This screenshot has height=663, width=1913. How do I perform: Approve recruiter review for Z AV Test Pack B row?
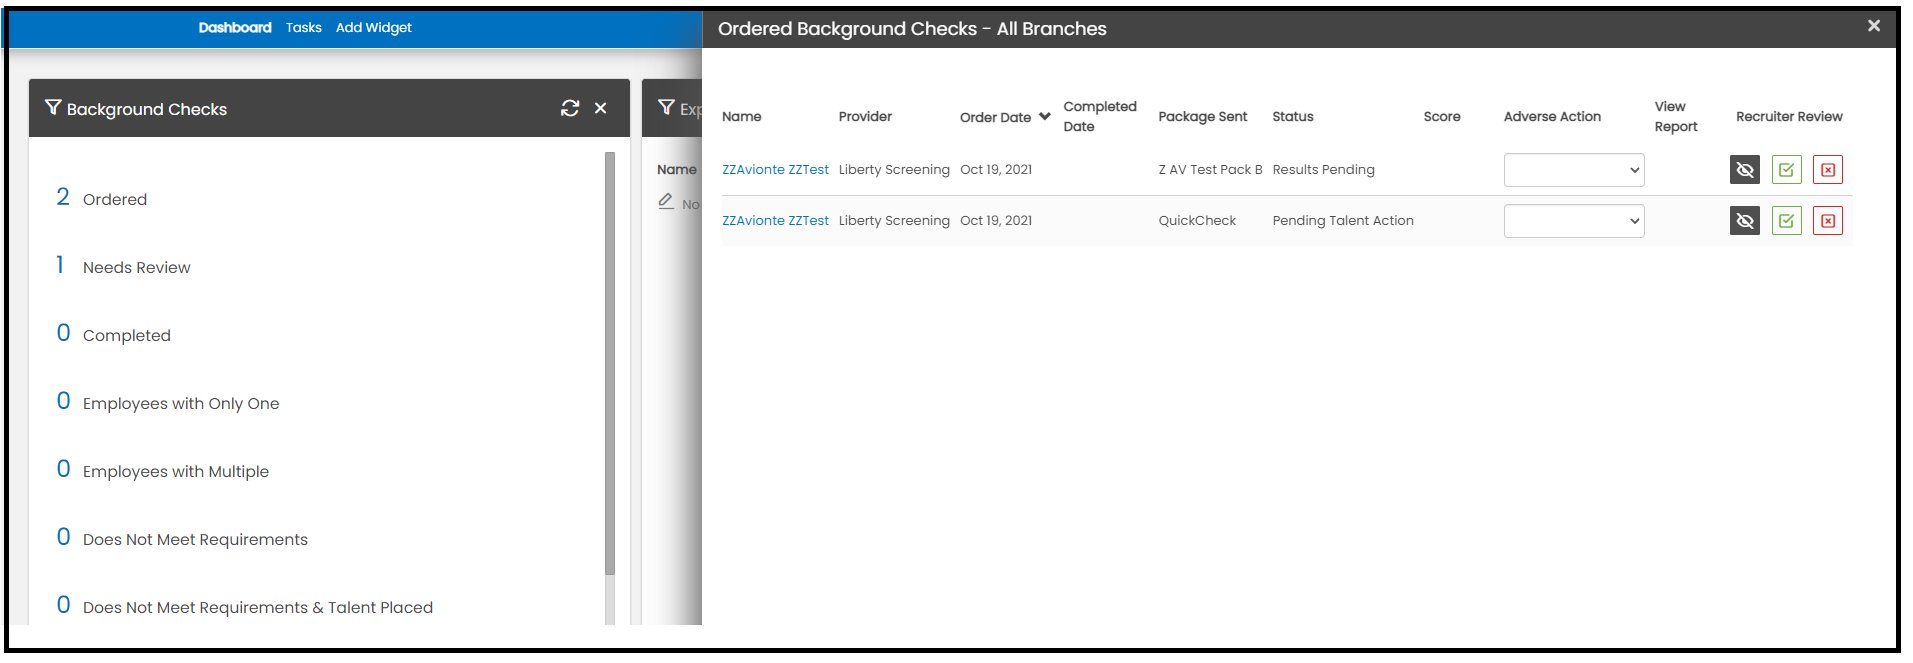1787,170
